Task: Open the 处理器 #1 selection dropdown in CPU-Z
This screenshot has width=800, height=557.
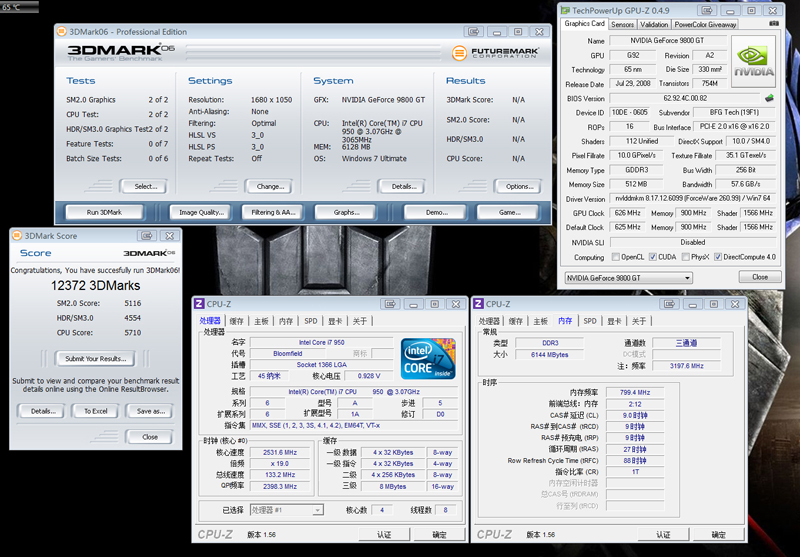Action: tap(287, 510)
